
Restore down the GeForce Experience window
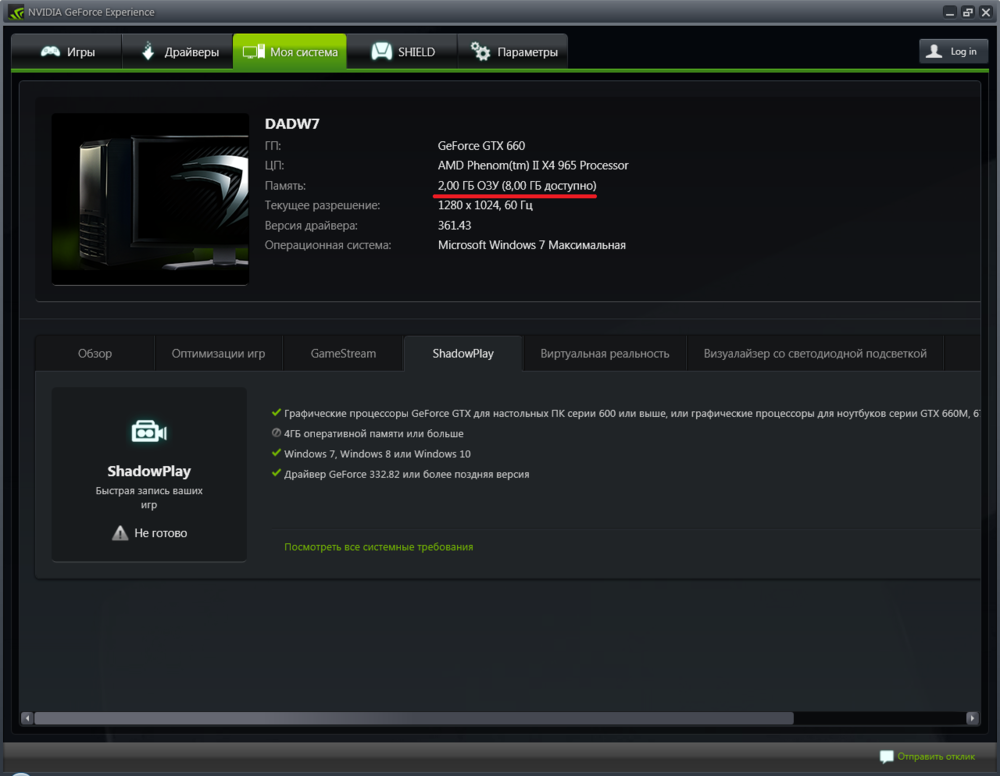968,12
